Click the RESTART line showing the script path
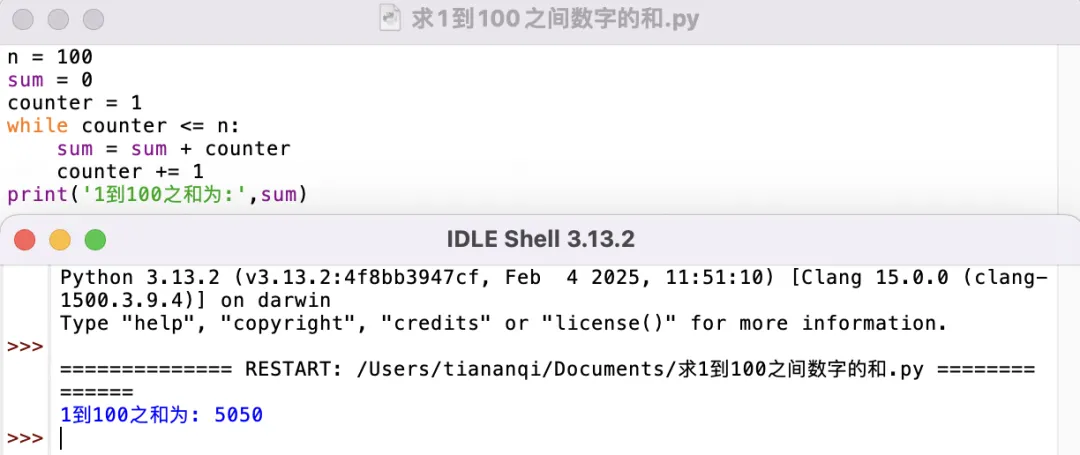 pos(548,369)
